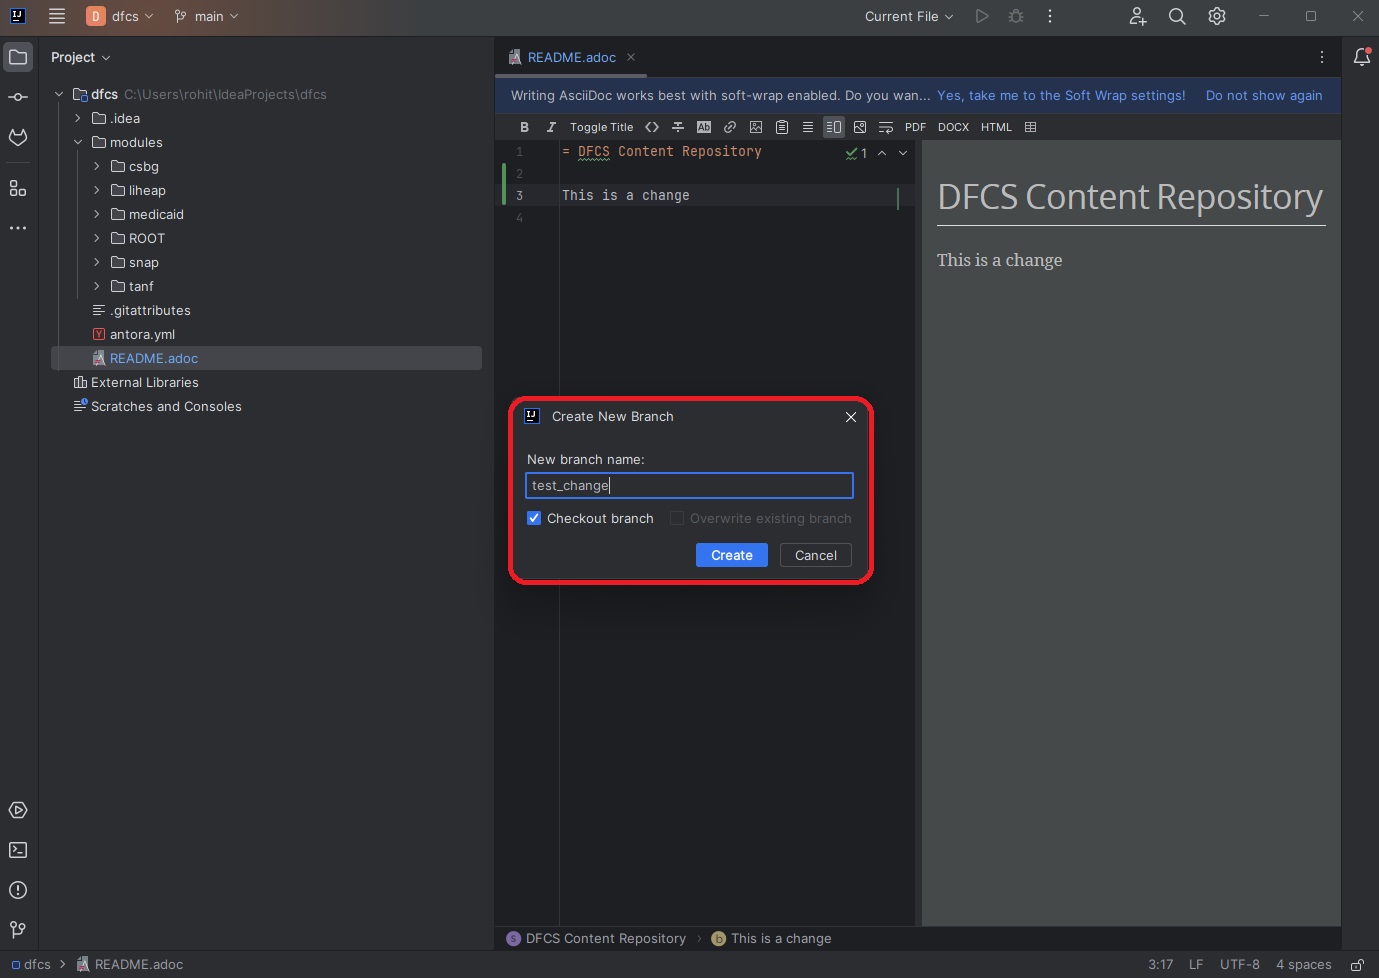Viewport: 1379px width, 978px height.
Task: Close the README.adoc tab
Action: pyautogui.click(x=631, y=57)
